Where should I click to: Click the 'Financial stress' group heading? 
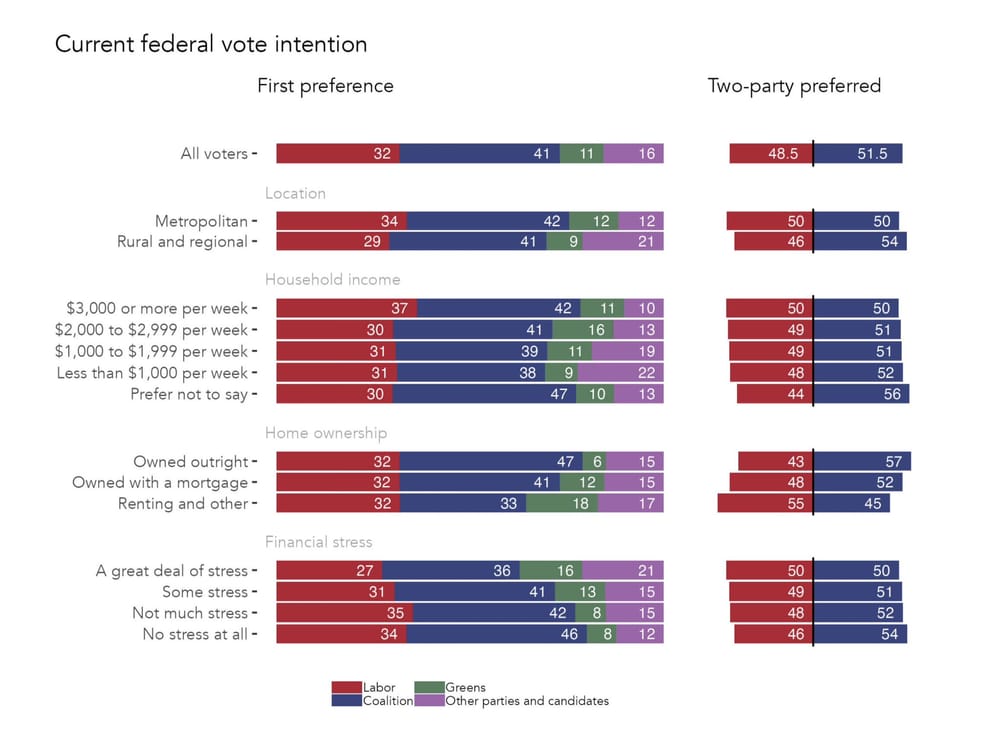(318, 542)
